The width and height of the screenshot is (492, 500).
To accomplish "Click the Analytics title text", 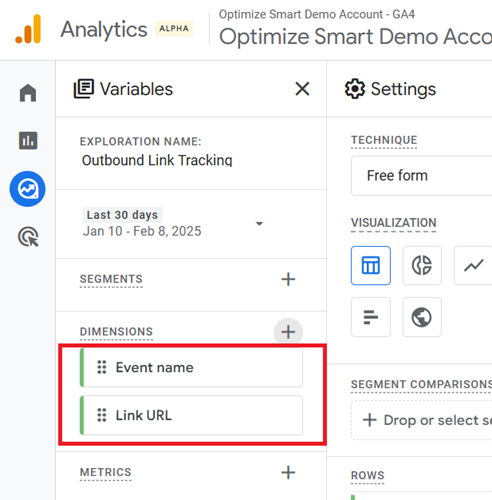I will click(104, 29).
